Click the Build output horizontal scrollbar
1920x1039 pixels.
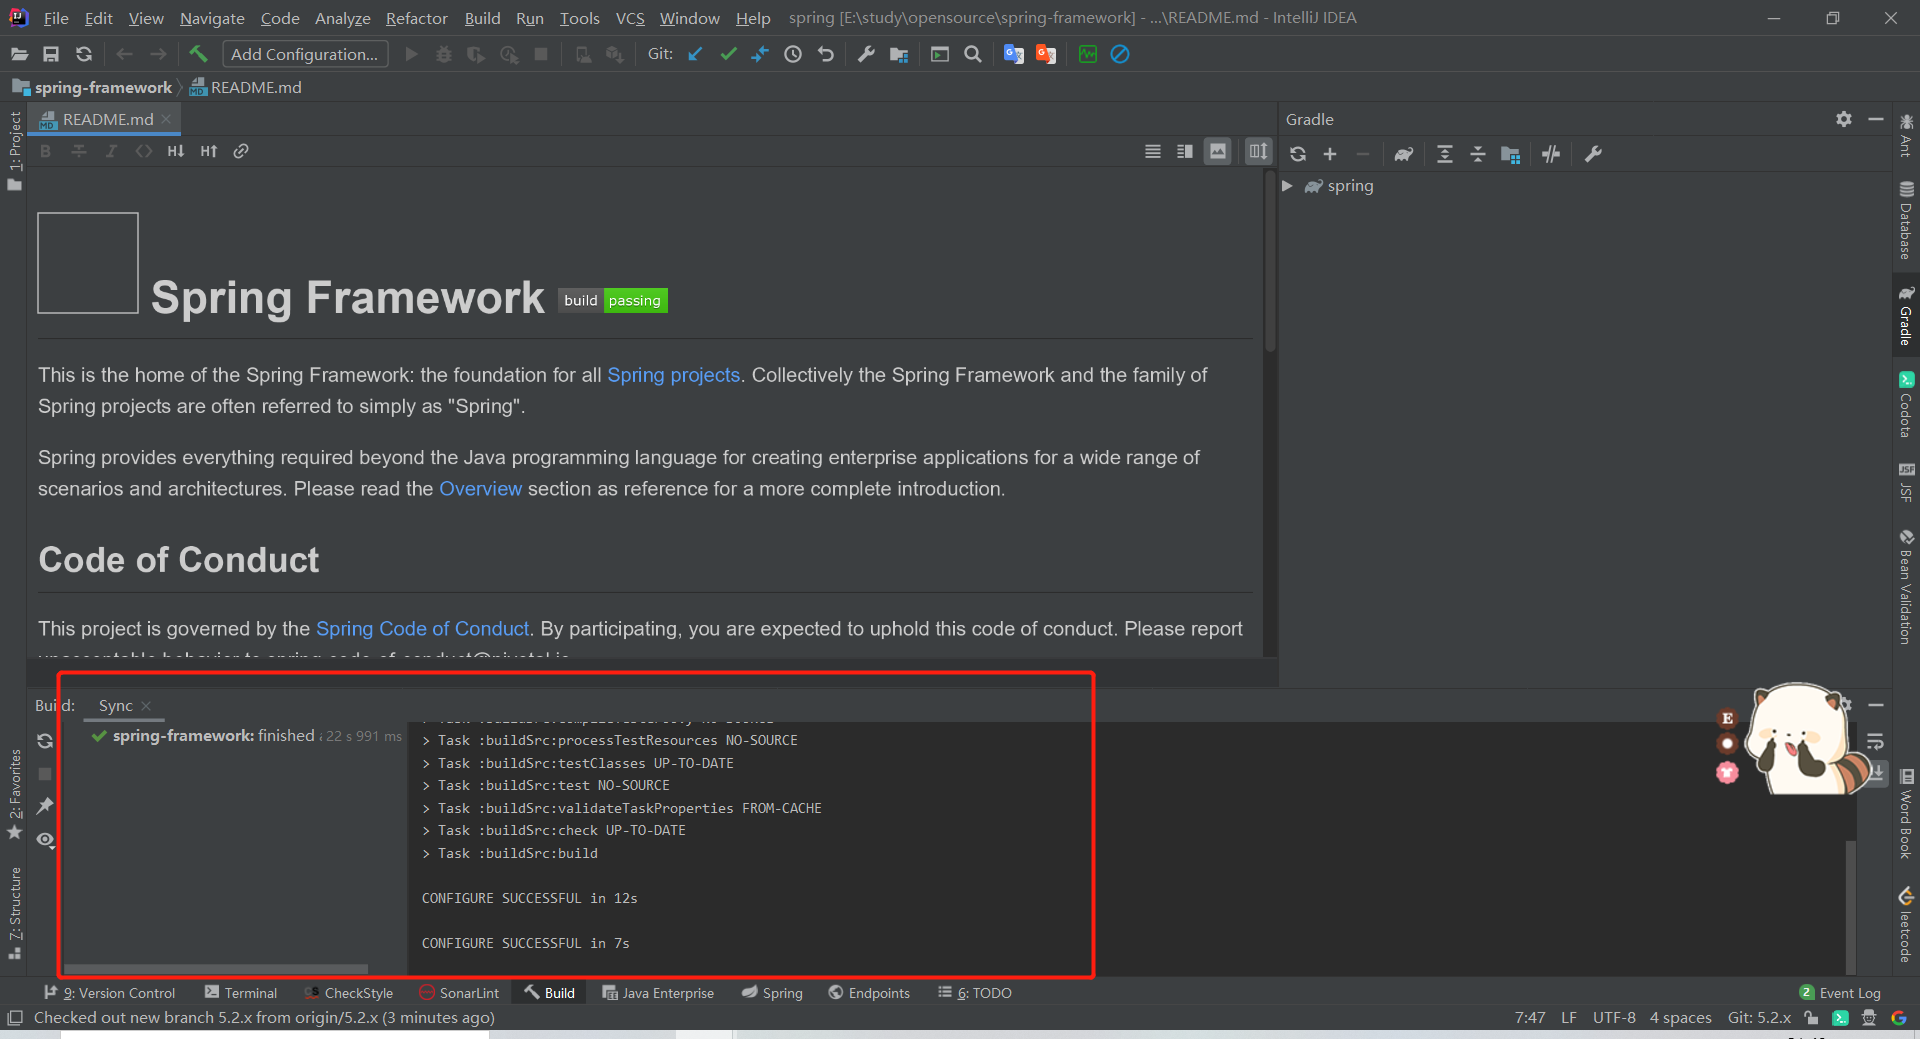pos(216,969)
